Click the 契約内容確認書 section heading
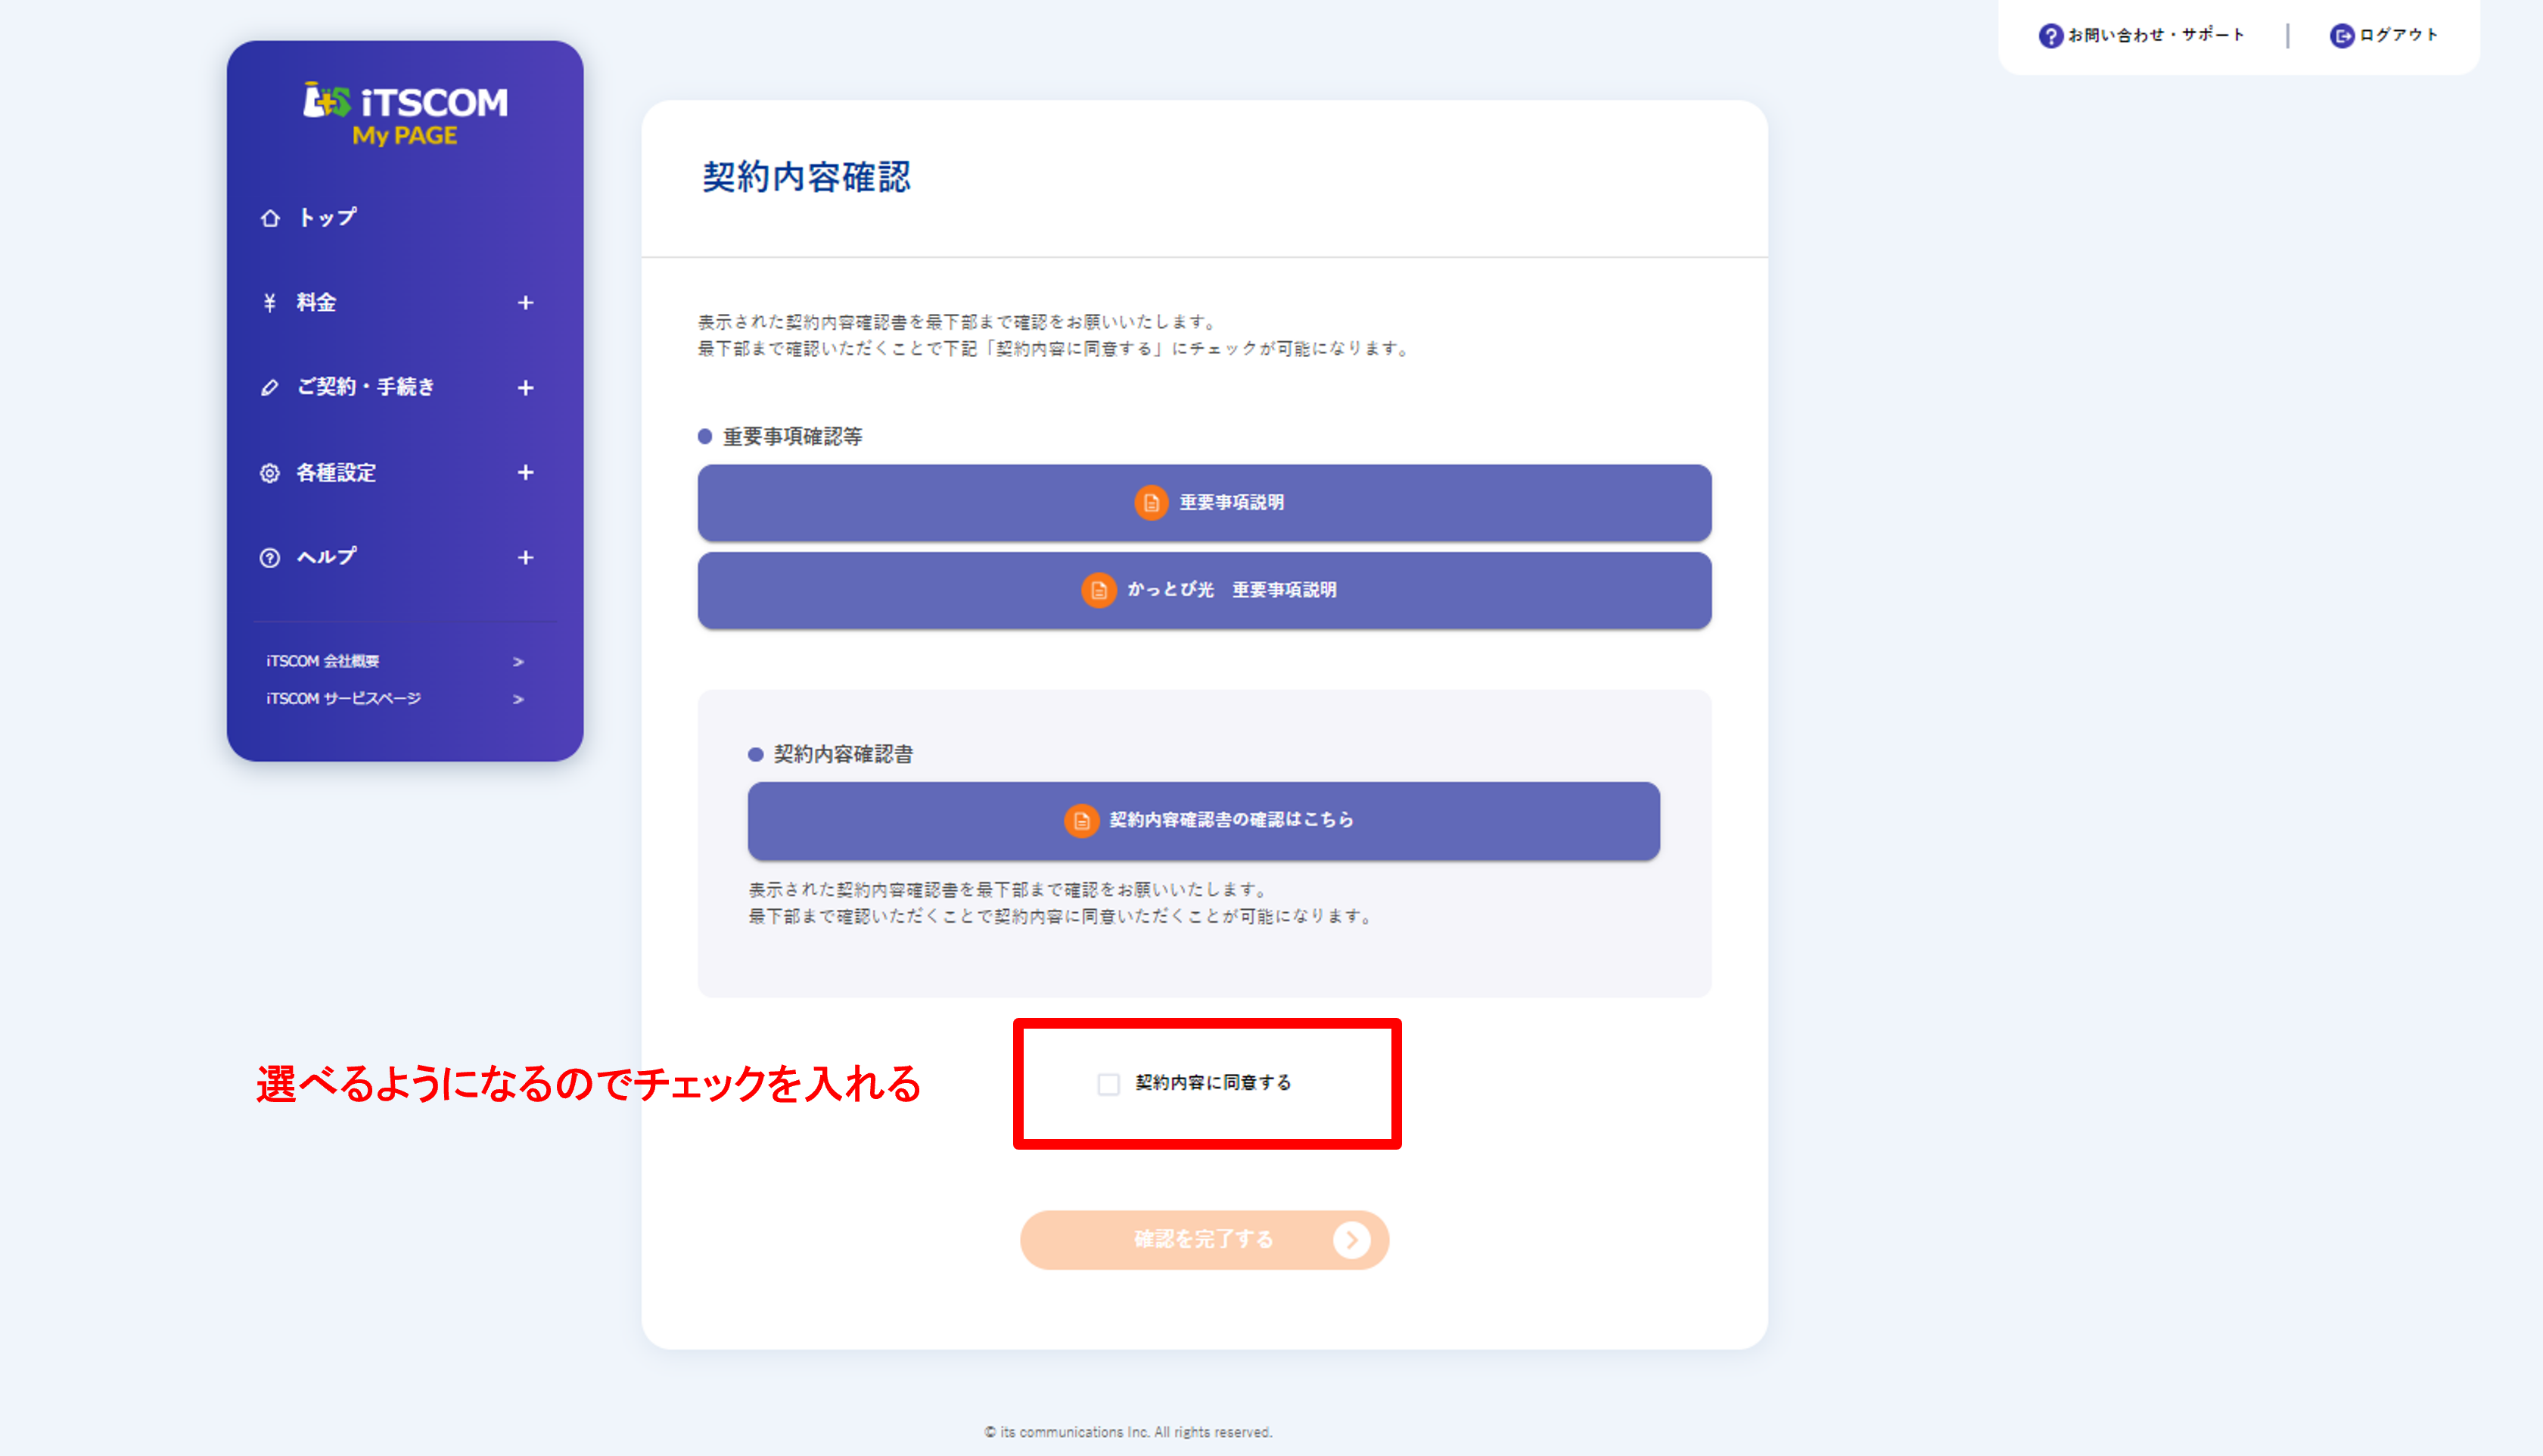 coord(843,755)
